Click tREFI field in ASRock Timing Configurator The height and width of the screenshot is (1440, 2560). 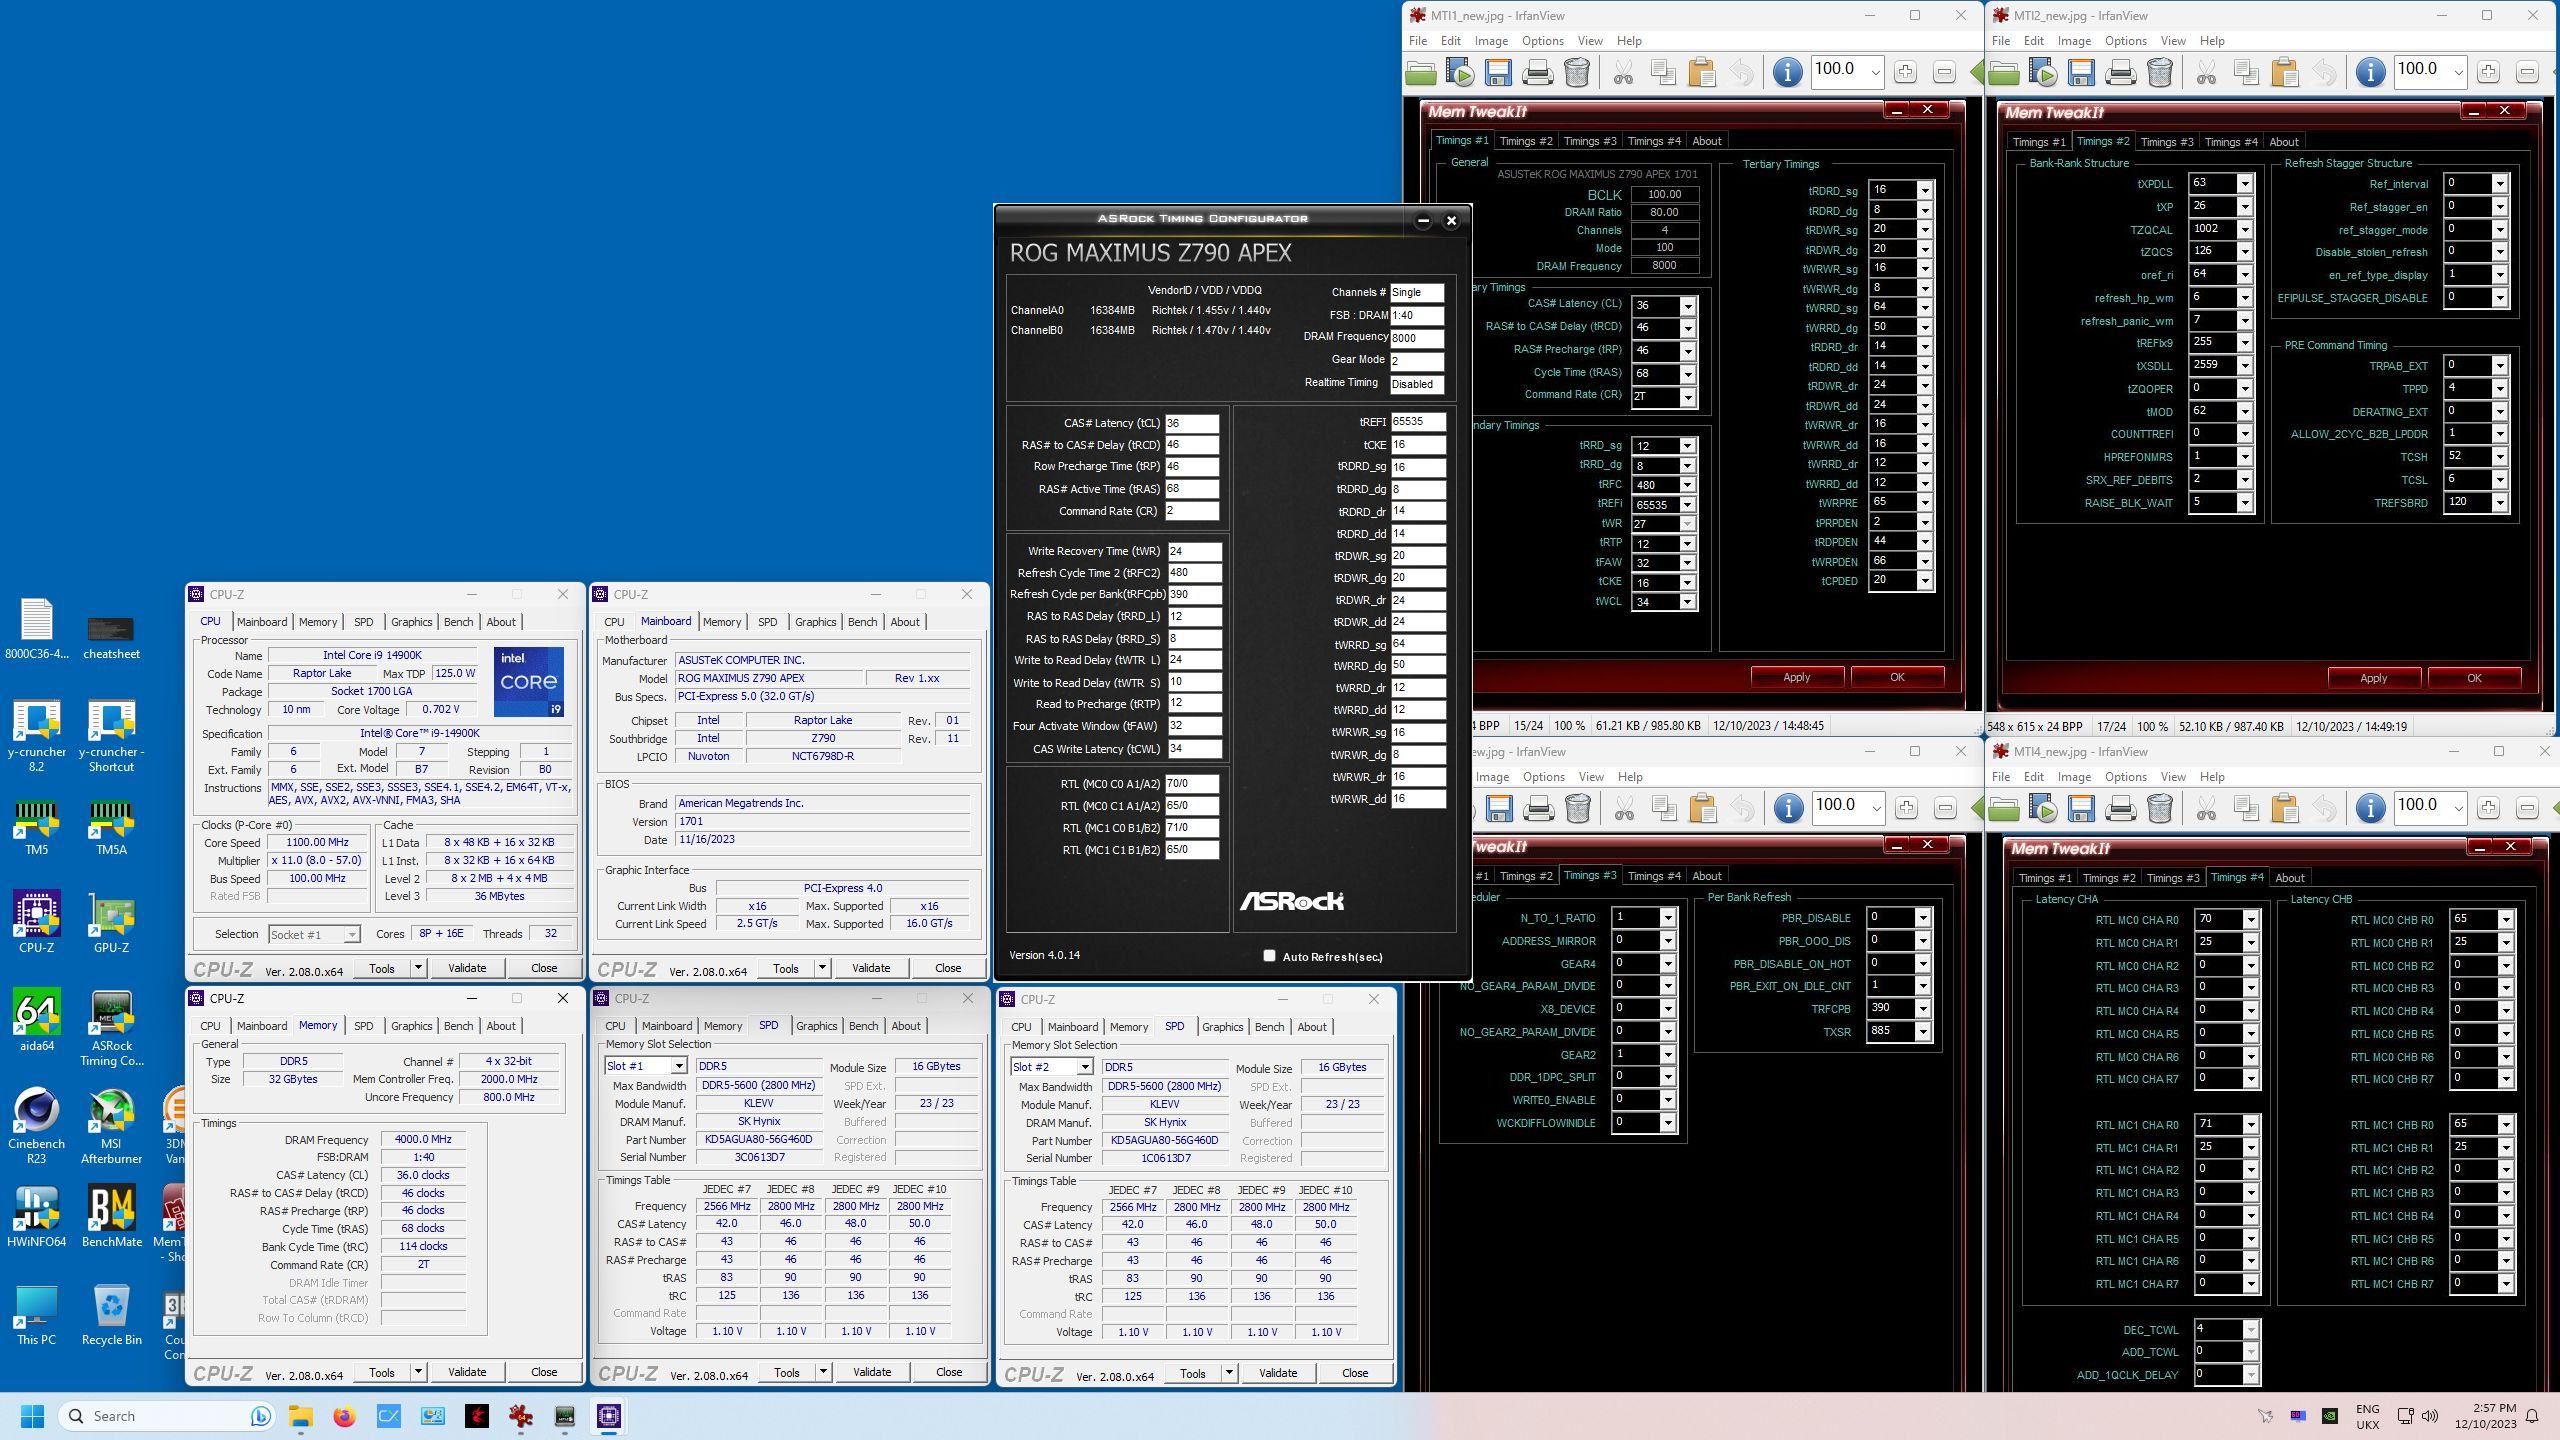pos(1417,422)
